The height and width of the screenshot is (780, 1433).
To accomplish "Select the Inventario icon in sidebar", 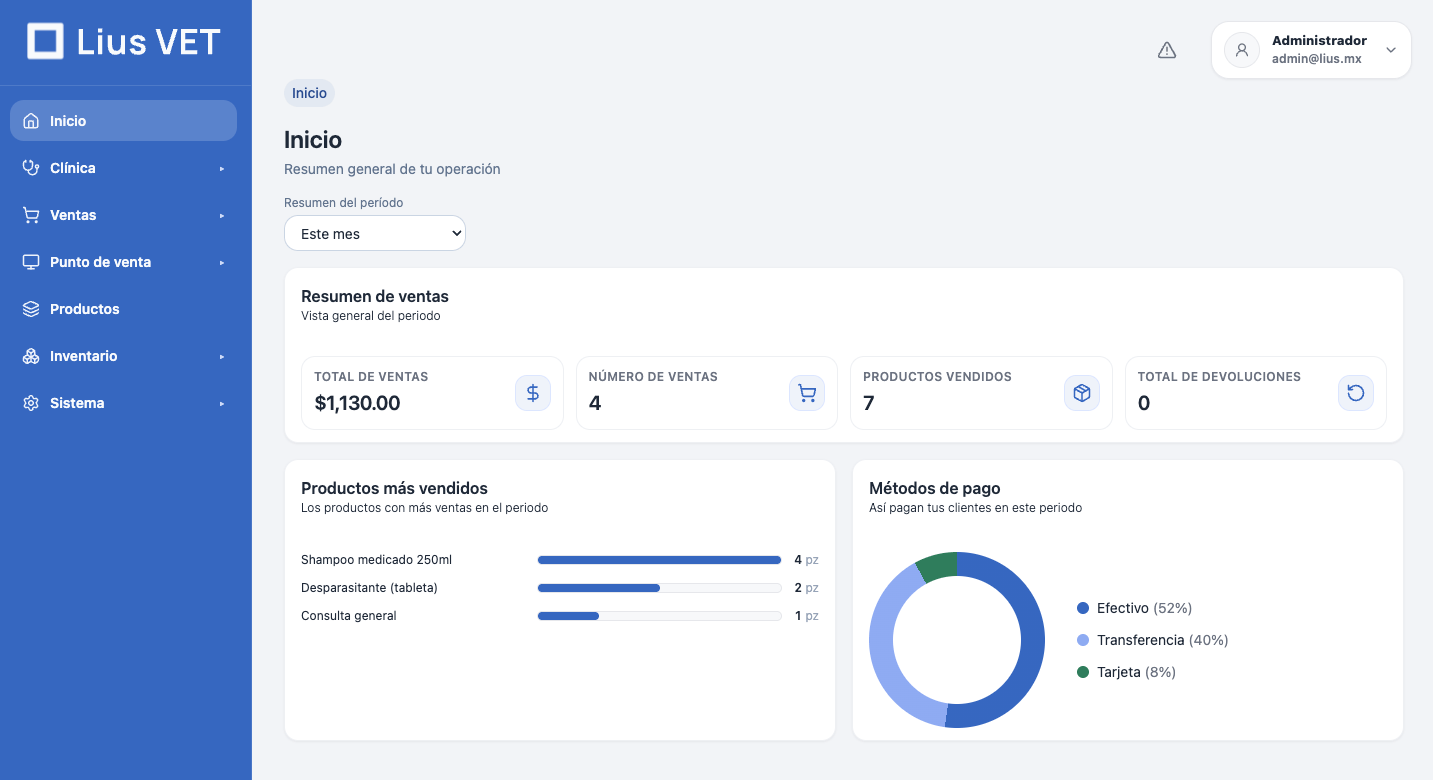I will pyautogui.click(x=31, y=355).
